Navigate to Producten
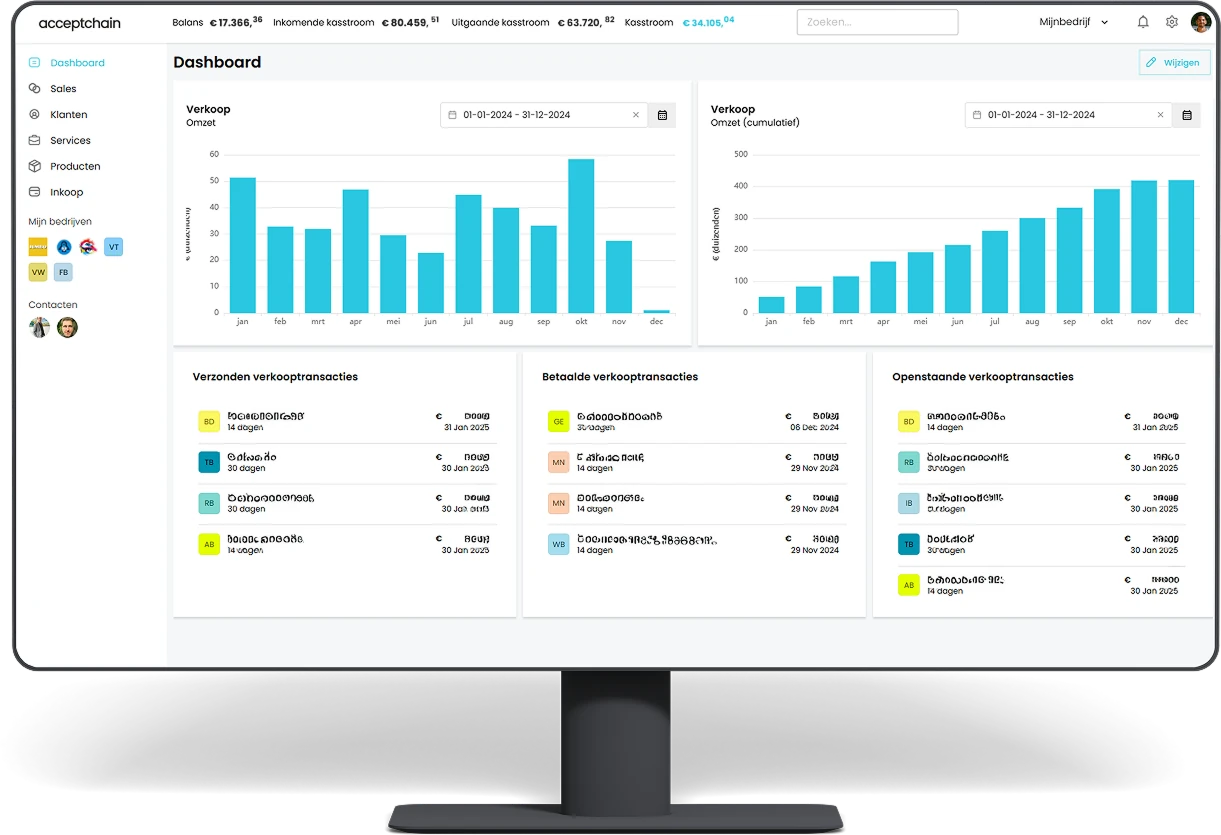The height and width of the screenshot is (835, 1221). click(x=75, y=167)
